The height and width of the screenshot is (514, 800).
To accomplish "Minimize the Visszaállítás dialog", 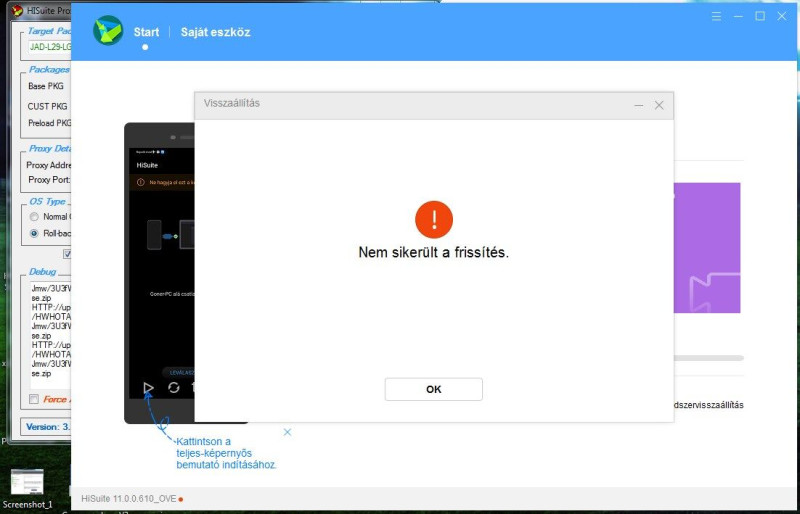I will [638, 106].
